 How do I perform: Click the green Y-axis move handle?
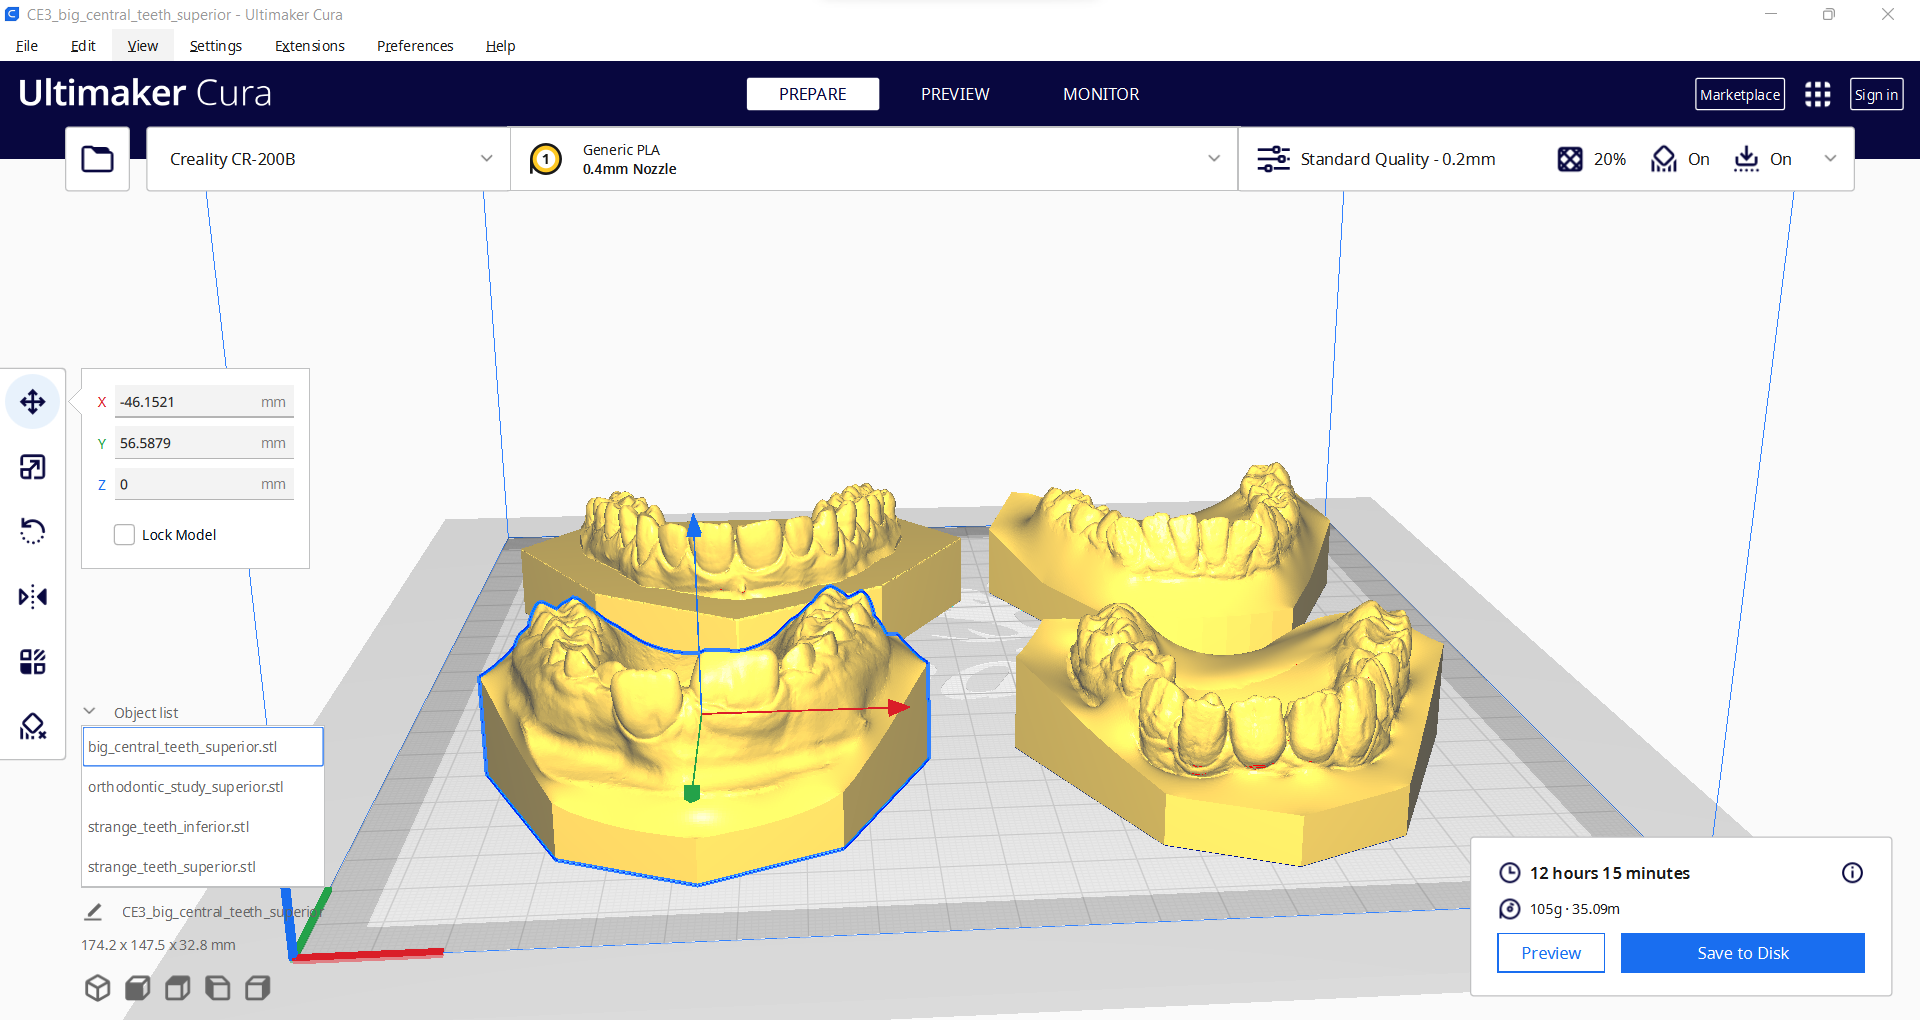click(x=691, y=793)
